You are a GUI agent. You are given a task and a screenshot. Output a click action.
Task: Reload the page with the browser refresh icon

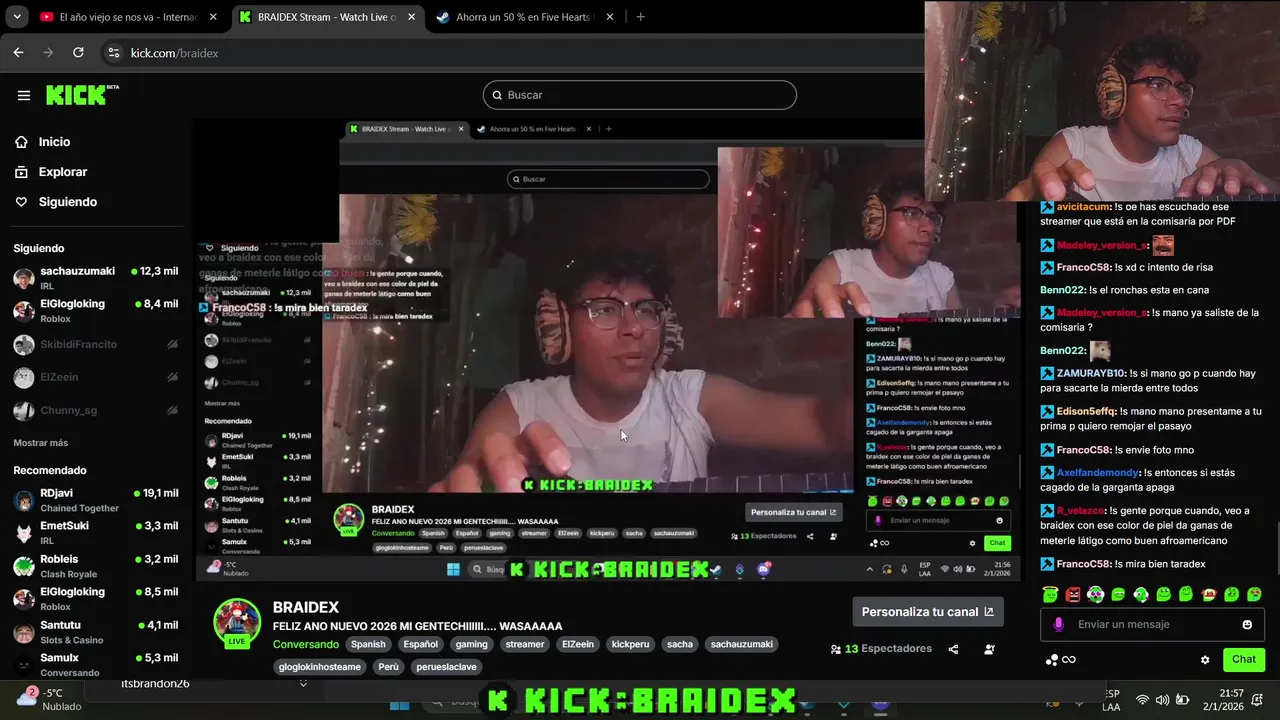click(78, 52)
